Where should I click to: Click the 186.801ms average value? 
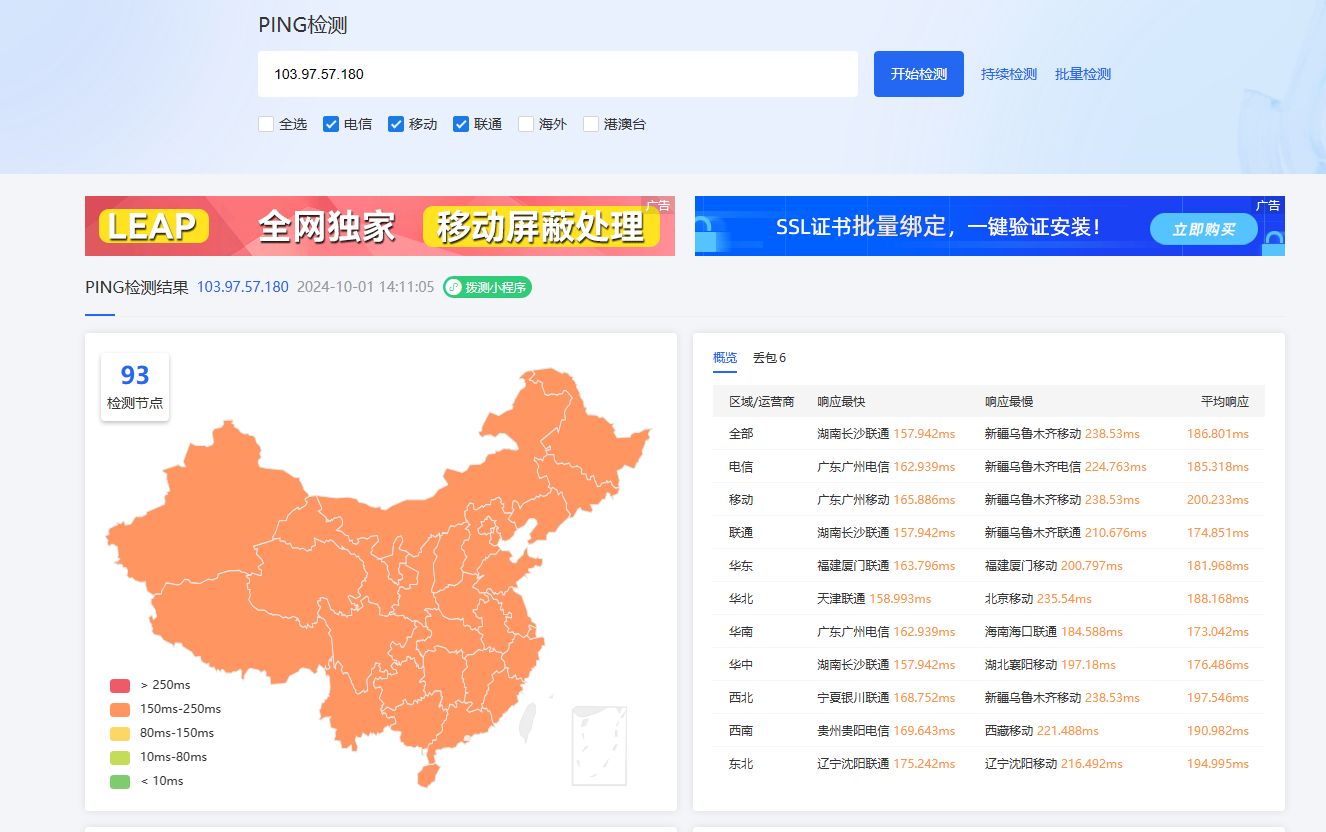tap(1218, 434)
